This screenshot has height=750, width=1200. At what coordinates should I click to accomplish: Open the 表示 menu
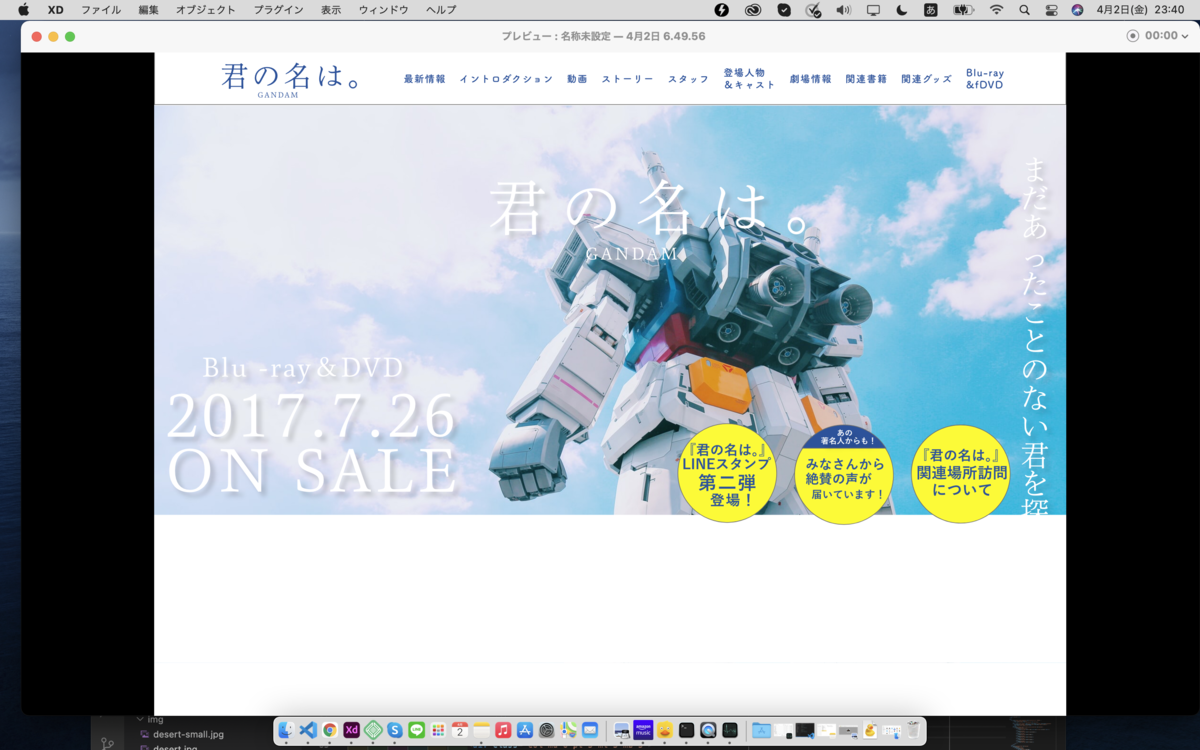[x=331, y=9]
